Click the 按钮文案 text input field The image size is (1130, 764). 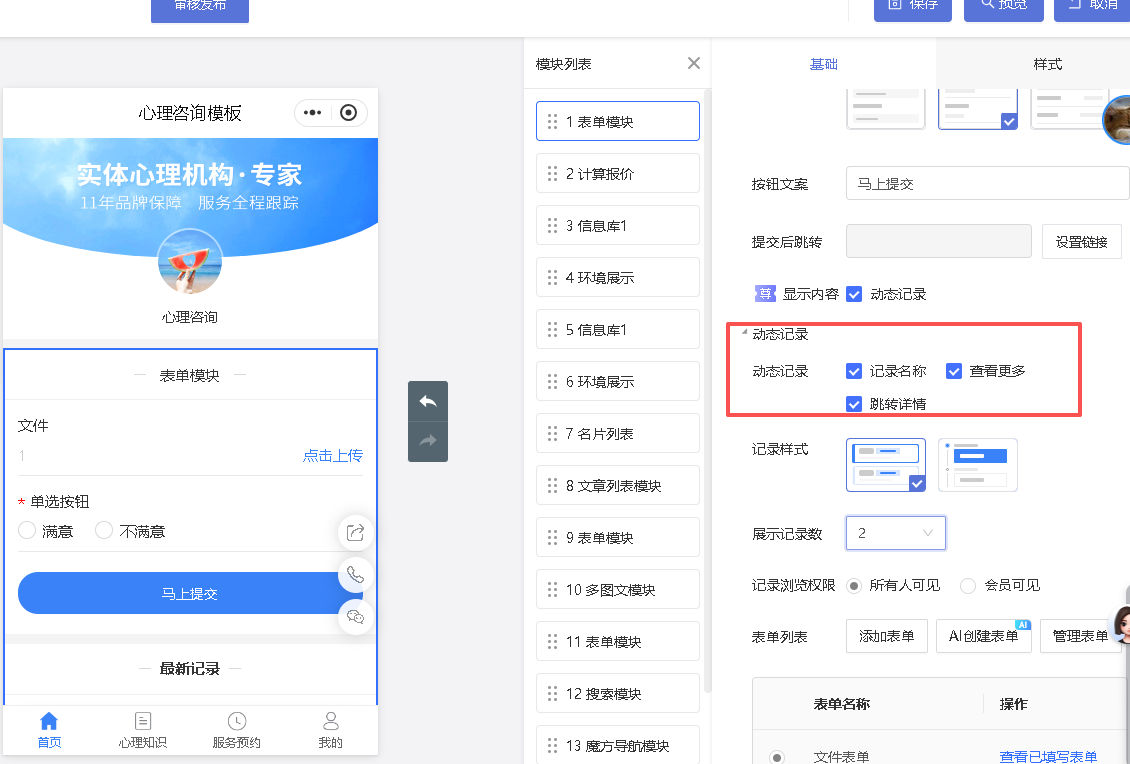(986, 184)
